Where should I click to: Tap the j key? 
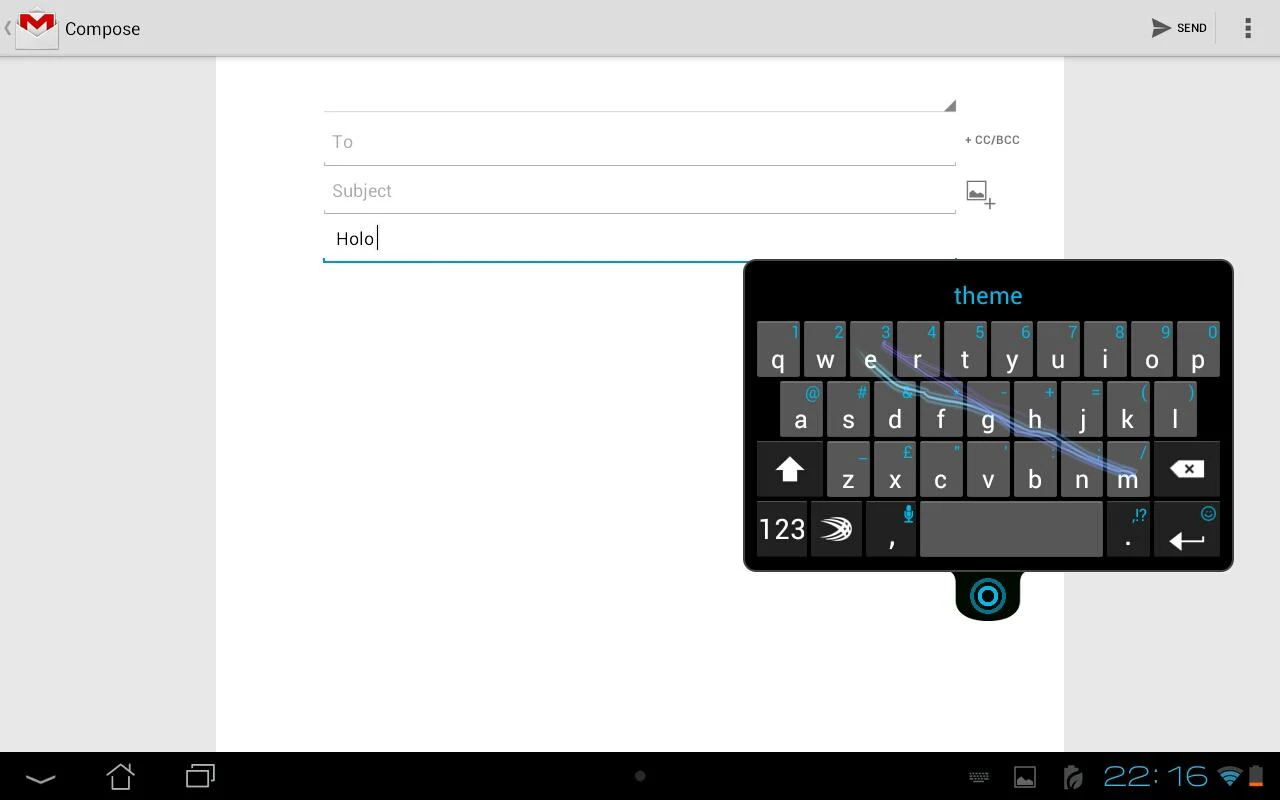1081,409
